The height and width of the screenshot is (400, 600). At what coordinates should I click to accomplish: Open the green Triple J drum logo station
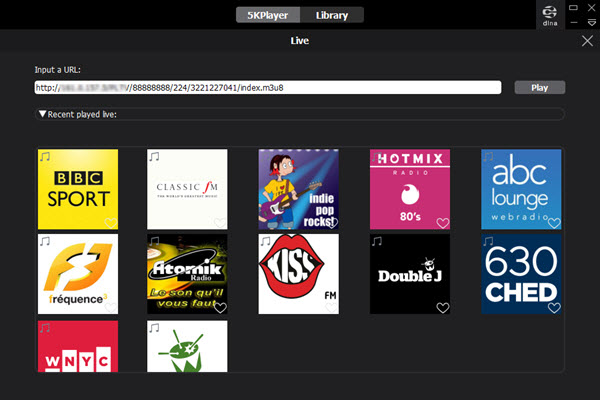(187, 346)
